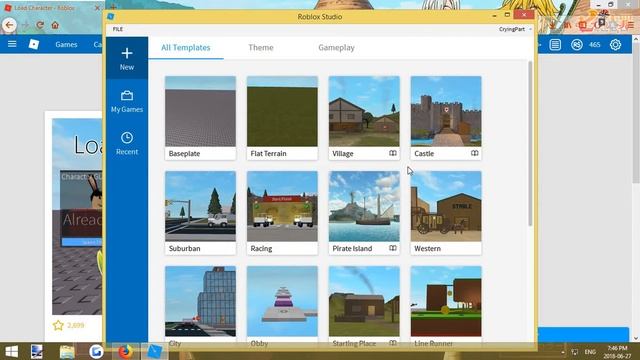This screenshot has height=360, width=640.
Task: Go to the browser home page
Action: click(55, 25)
